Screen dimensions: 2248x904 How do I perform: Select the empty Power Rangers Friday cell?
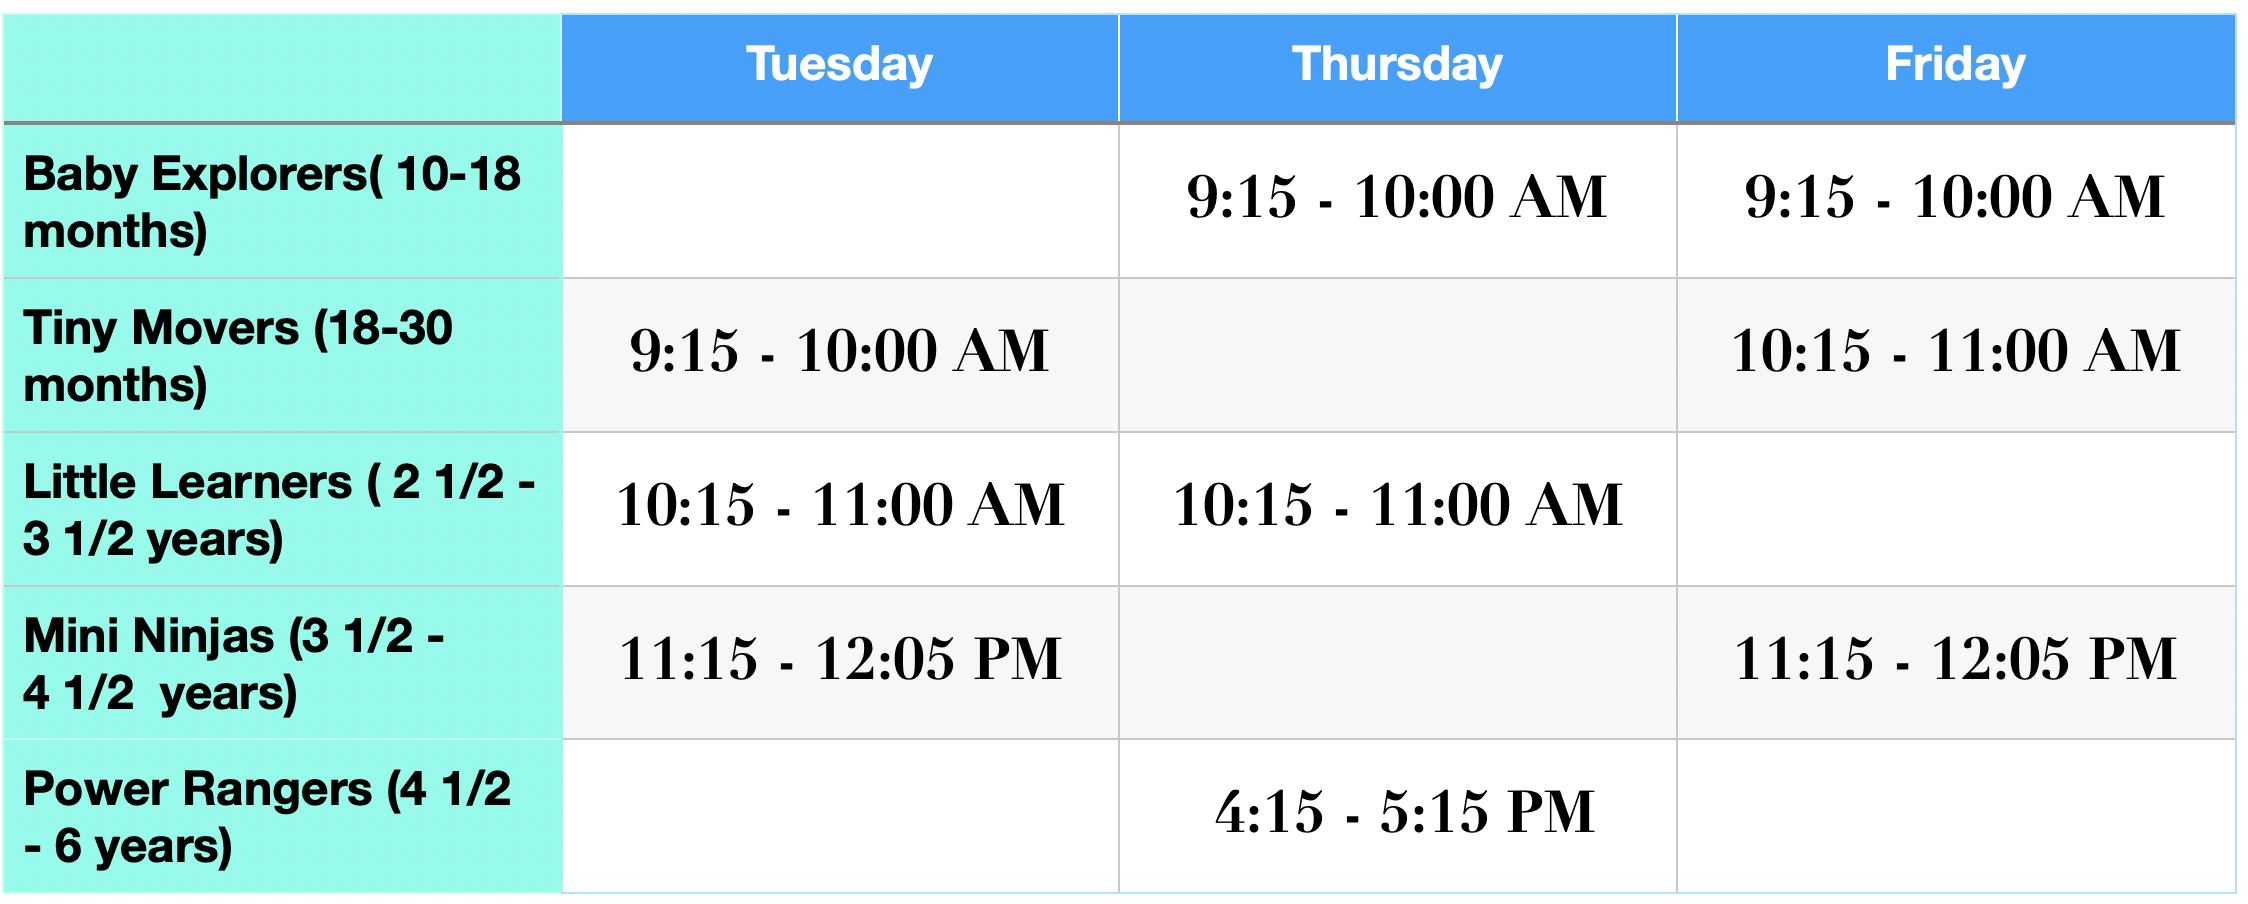pyautogui.click(x=1955, y=816)
